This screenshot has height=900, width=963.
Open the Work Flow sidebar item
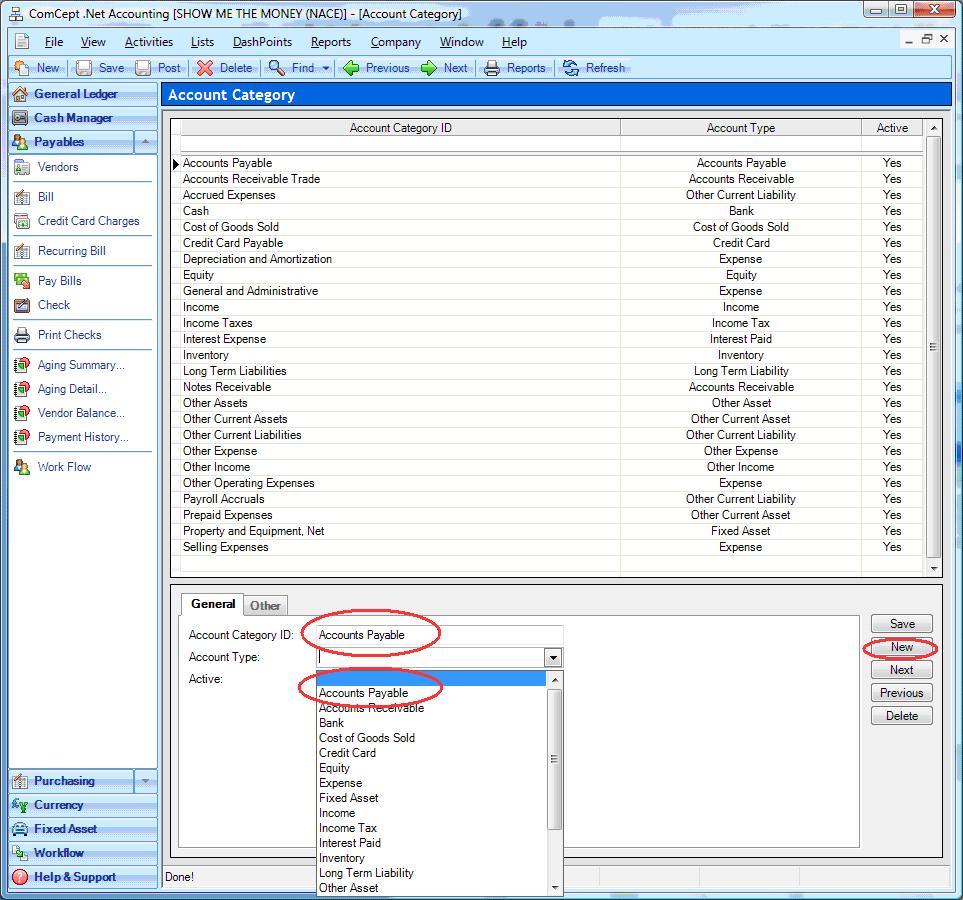tap(64, 467)
